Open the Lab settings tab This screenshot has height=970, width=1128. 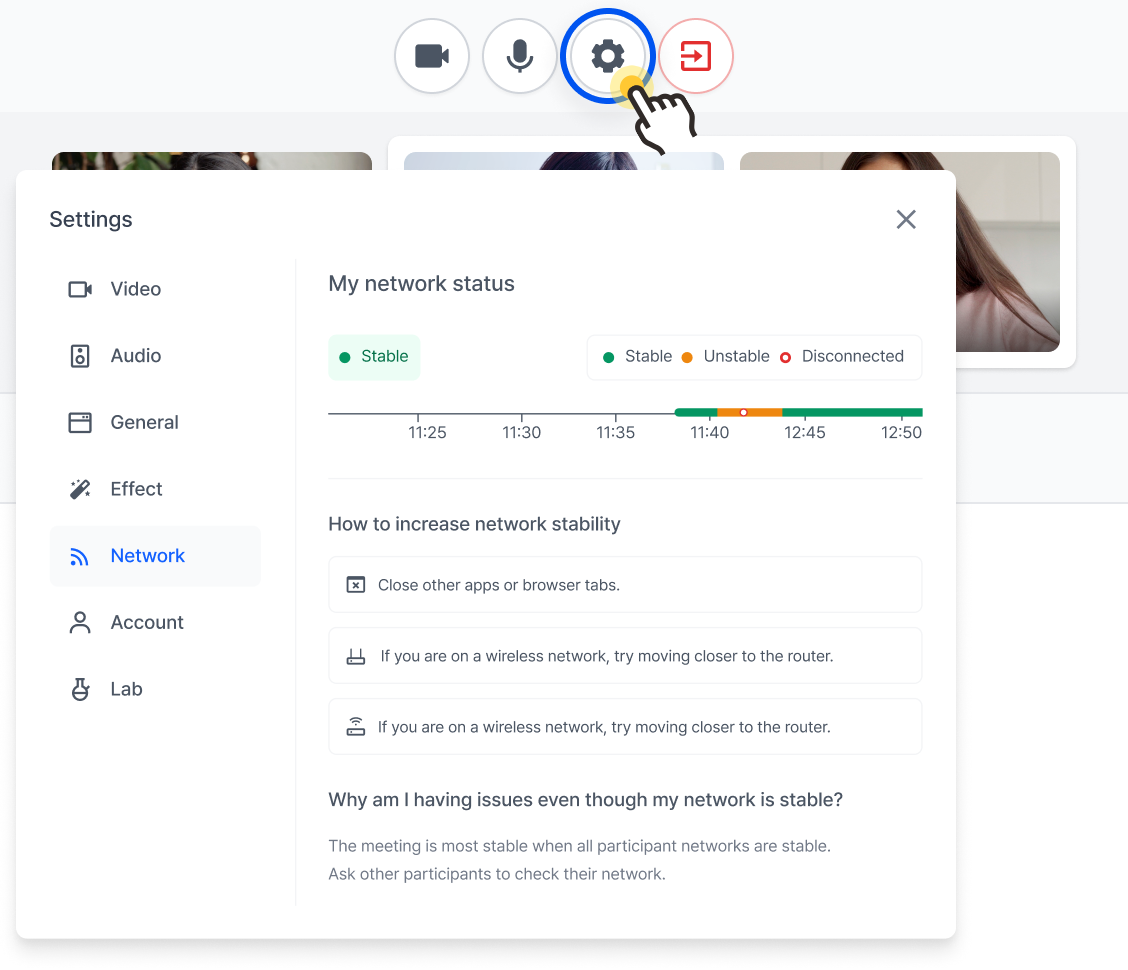coord(155,689)
